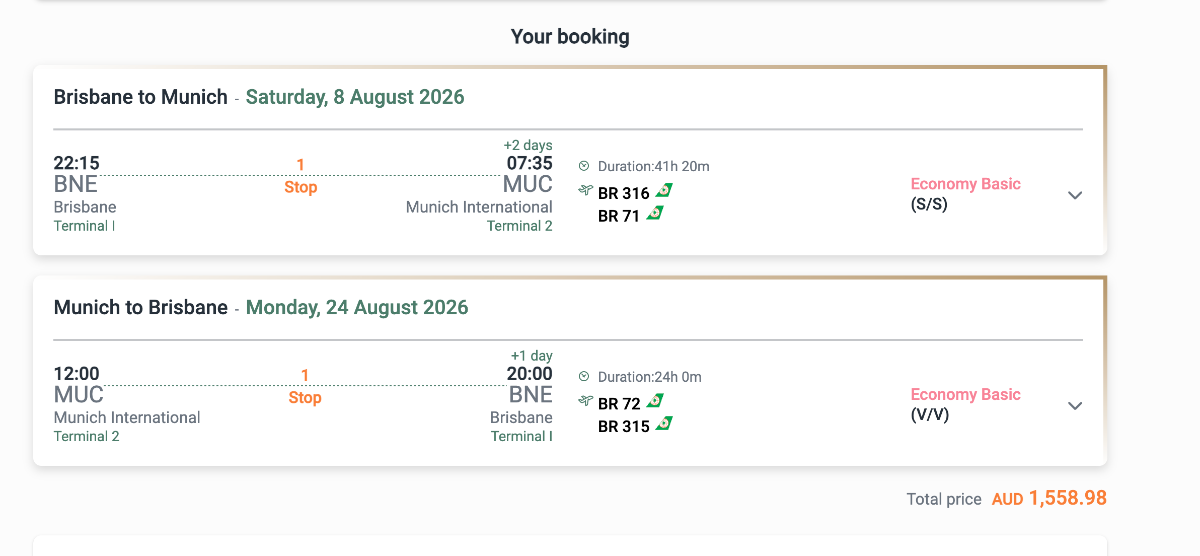Expand Munich to Brisbane flight details chevron

(x=1075, y=406)
